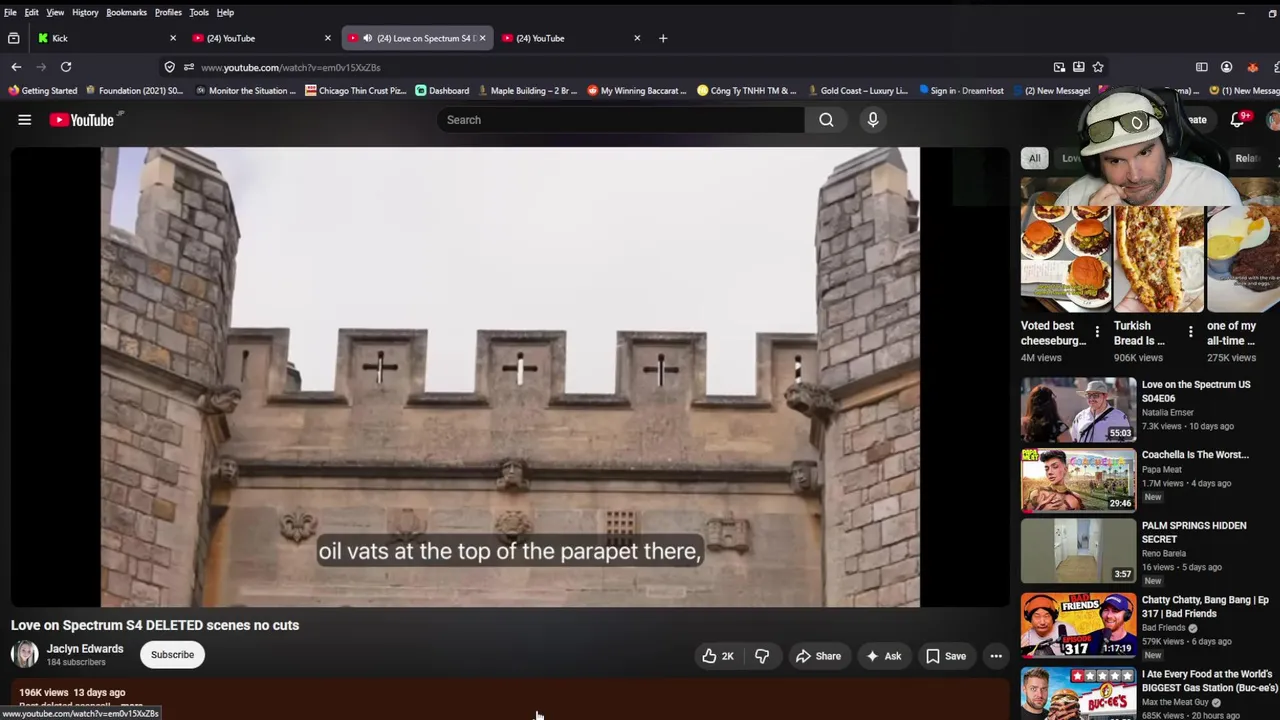Open the Firefox account icon
1280x720 pixels.
tap(1226, 67)
